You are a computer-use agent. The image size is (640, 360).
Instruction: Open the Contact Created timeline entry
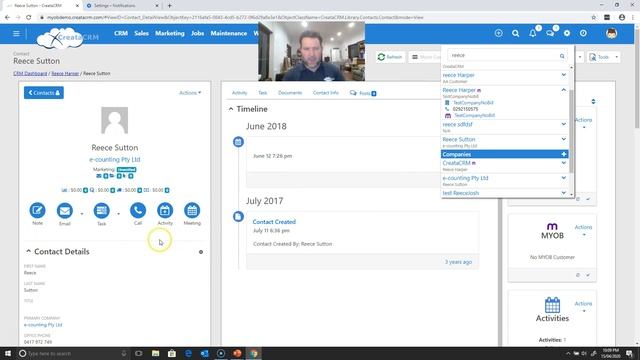click(x=274, y=222)
